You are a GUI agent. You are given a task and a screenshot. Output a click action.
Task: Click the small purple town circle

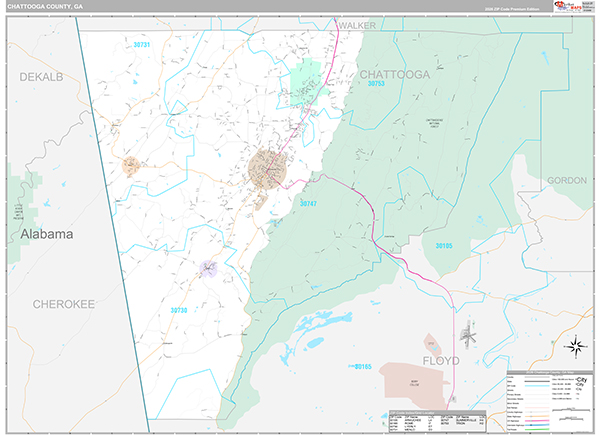[208, 268]
